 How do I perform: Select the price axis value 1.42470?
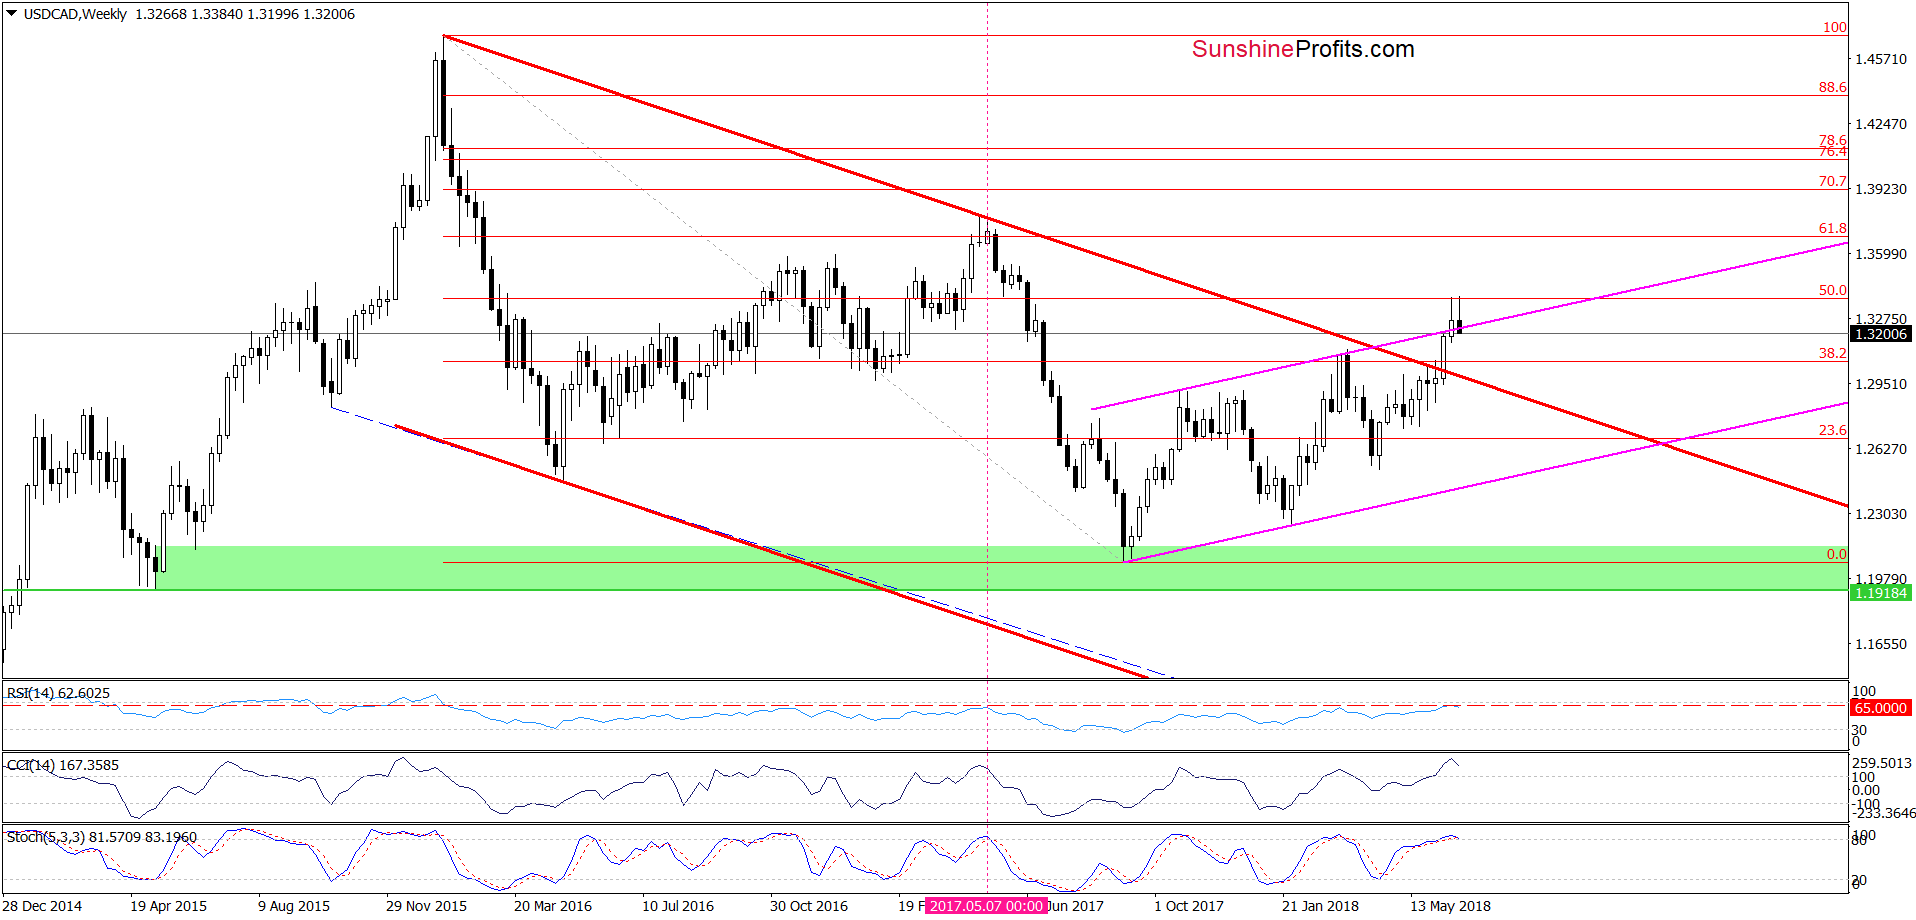[x=1881, y=124]
